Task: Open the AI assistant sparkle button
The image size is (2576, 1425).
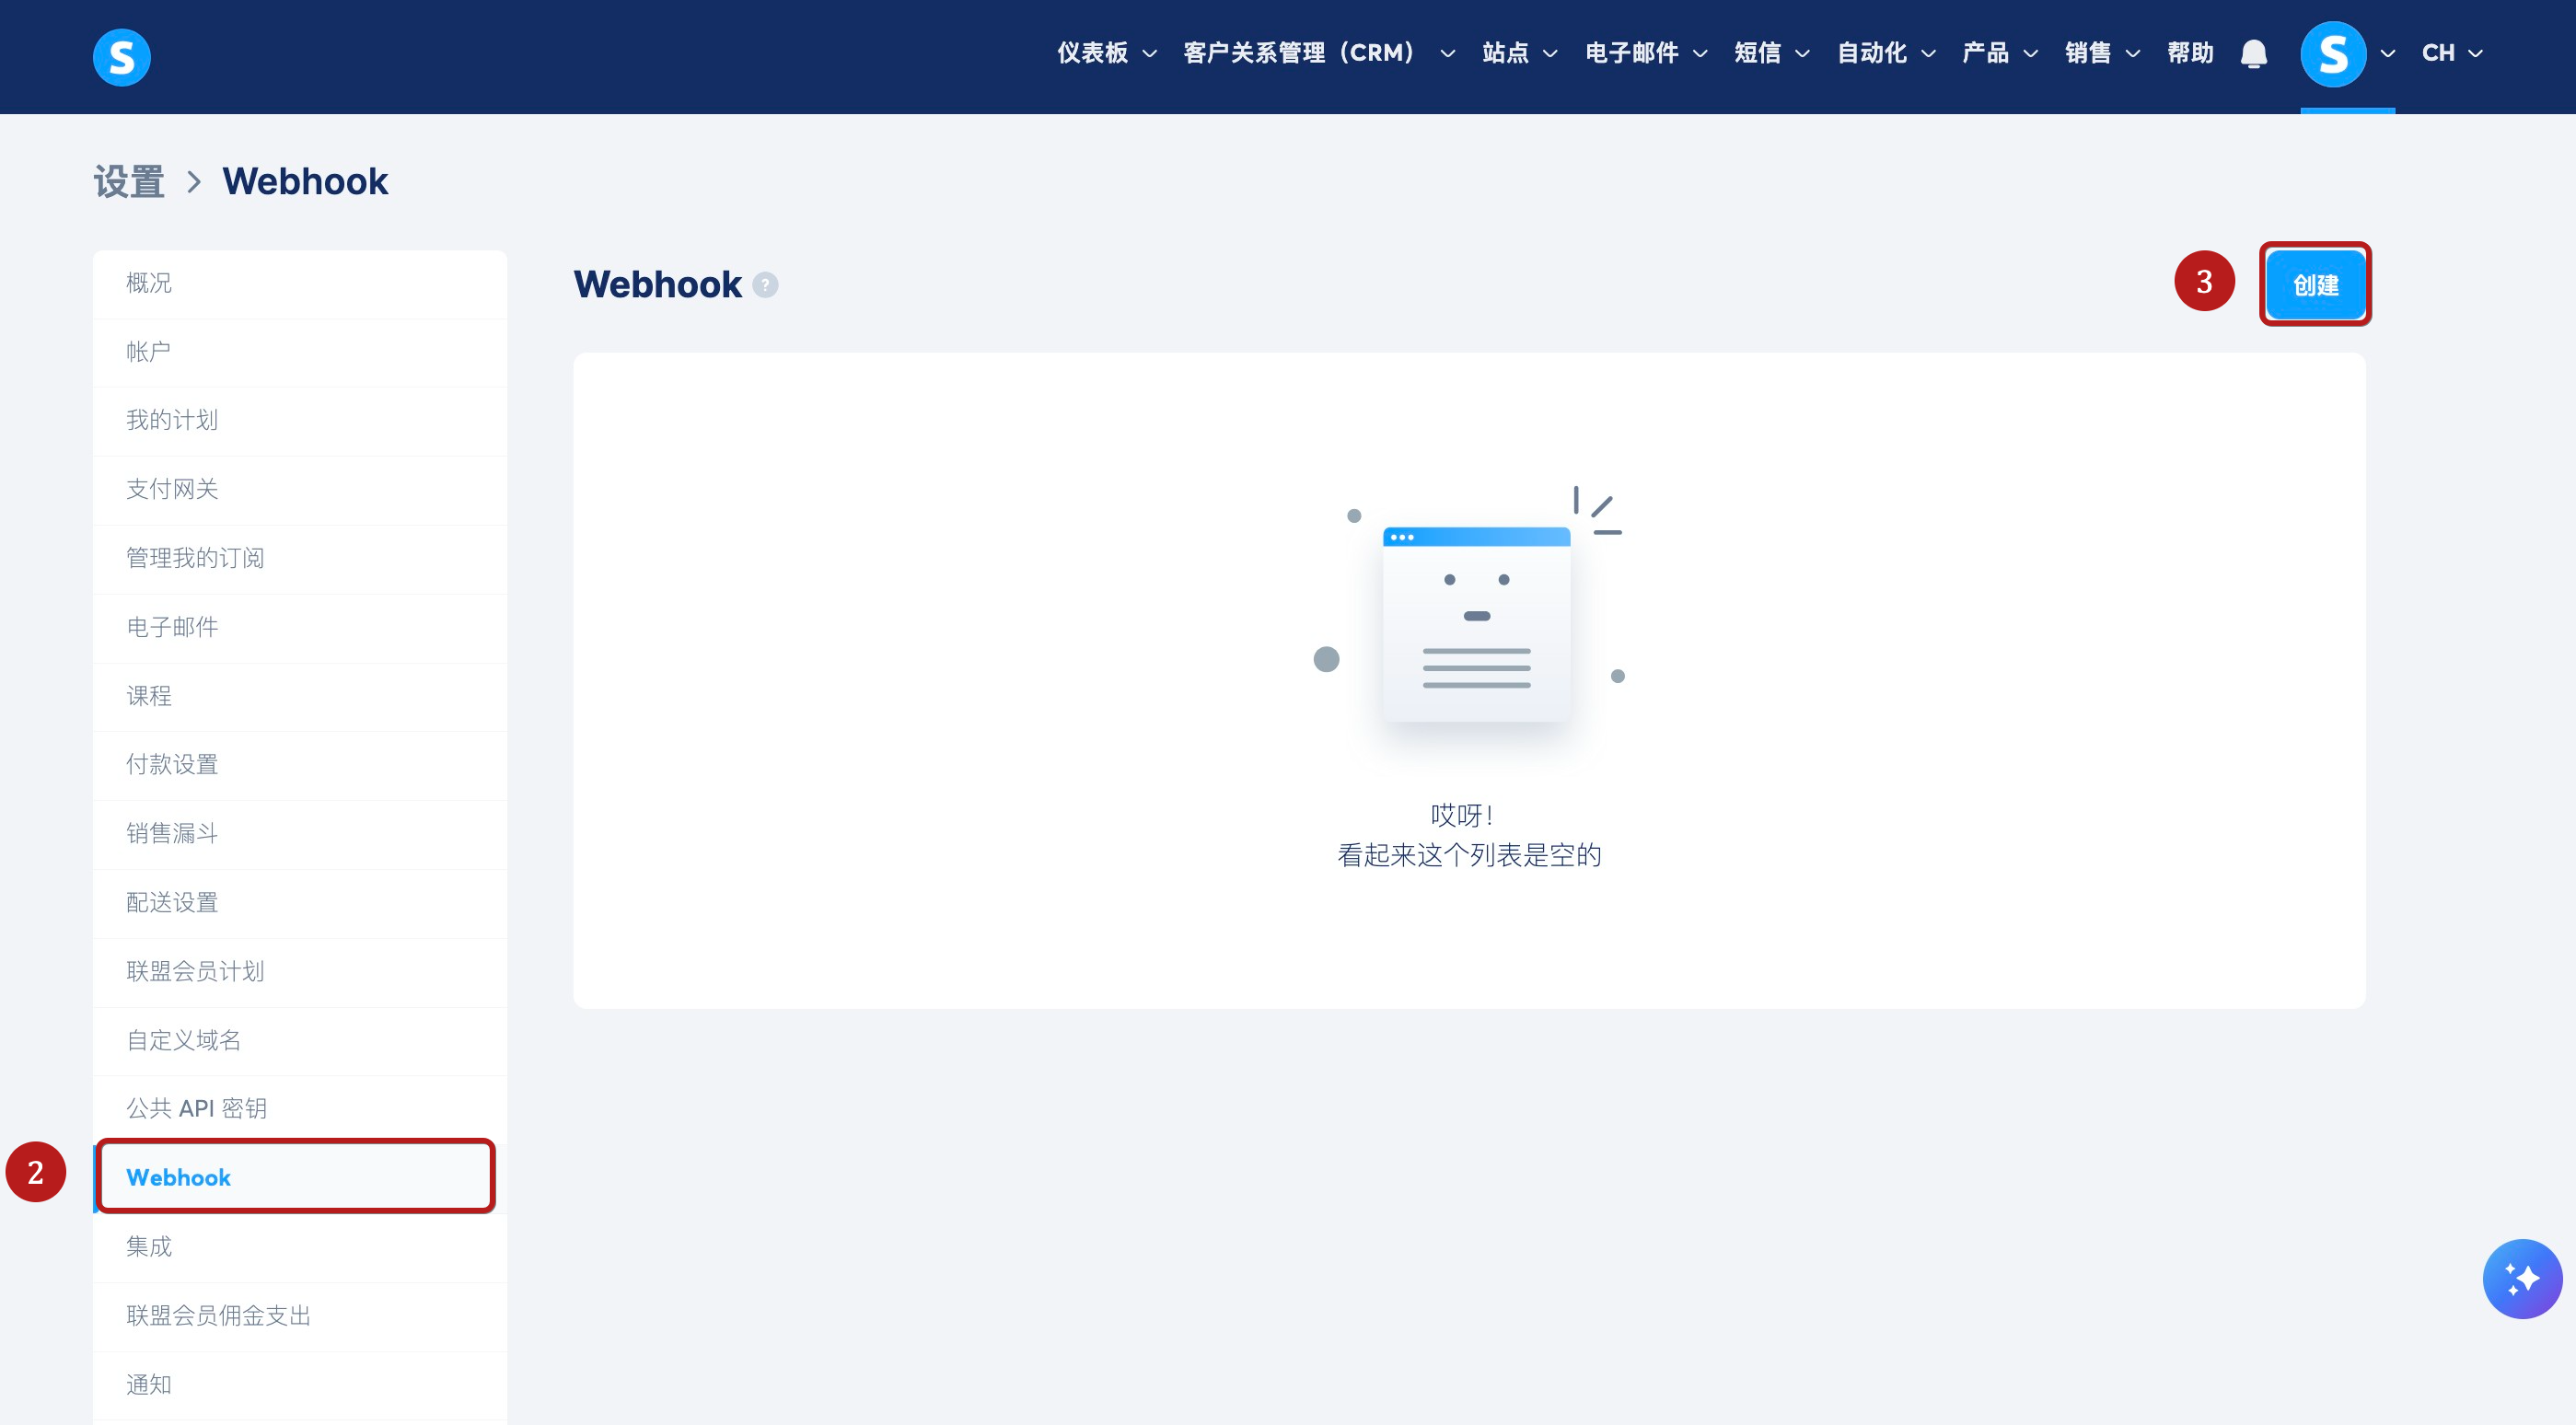Action: click(2521, 1278)
